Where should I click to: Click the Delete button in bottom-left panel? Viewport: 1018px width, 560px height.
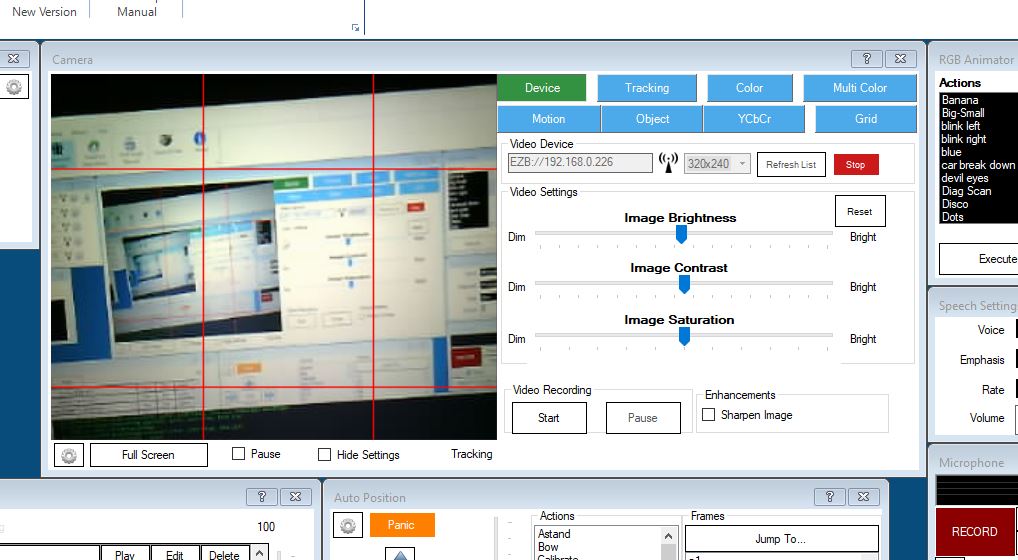225,554
